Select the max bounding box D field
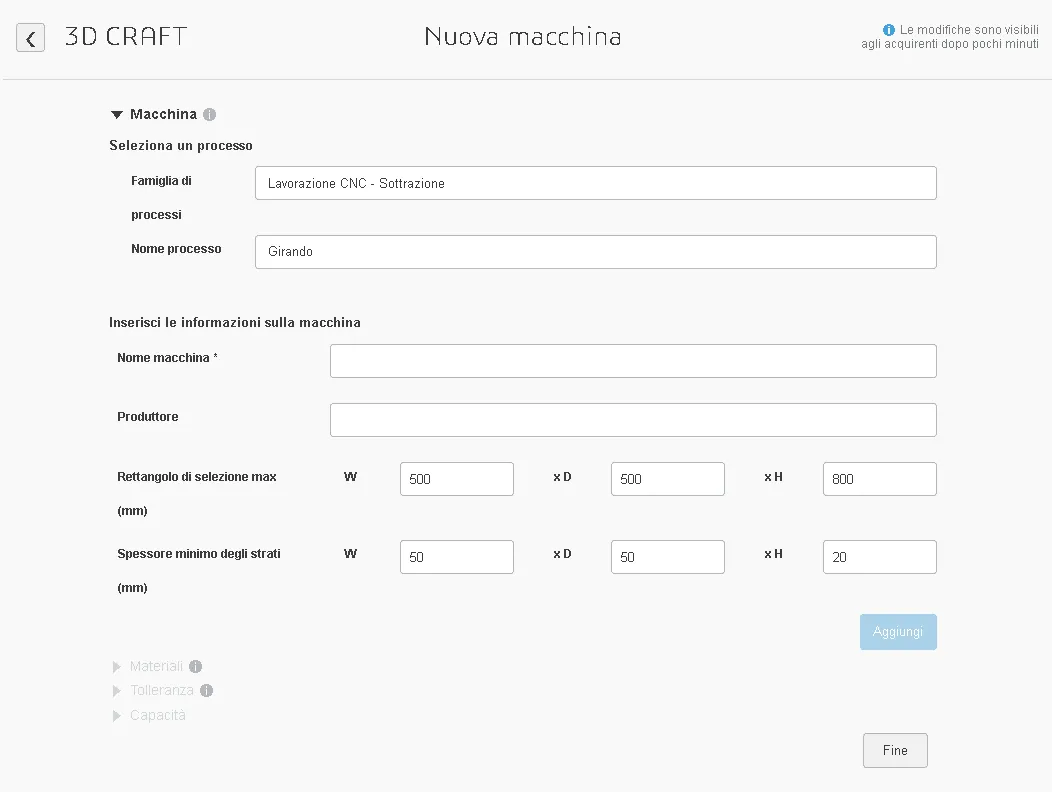The width and height of the screenshot is (1052, 792). pyautogui.click(x=667, y=479)
